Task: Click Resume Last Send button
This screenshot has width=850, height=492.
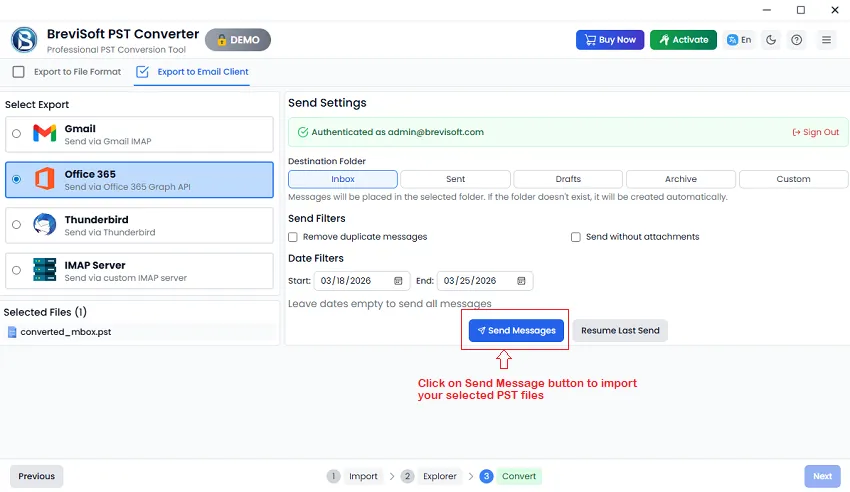Action: pyautogui.click(x=620, y=331)
